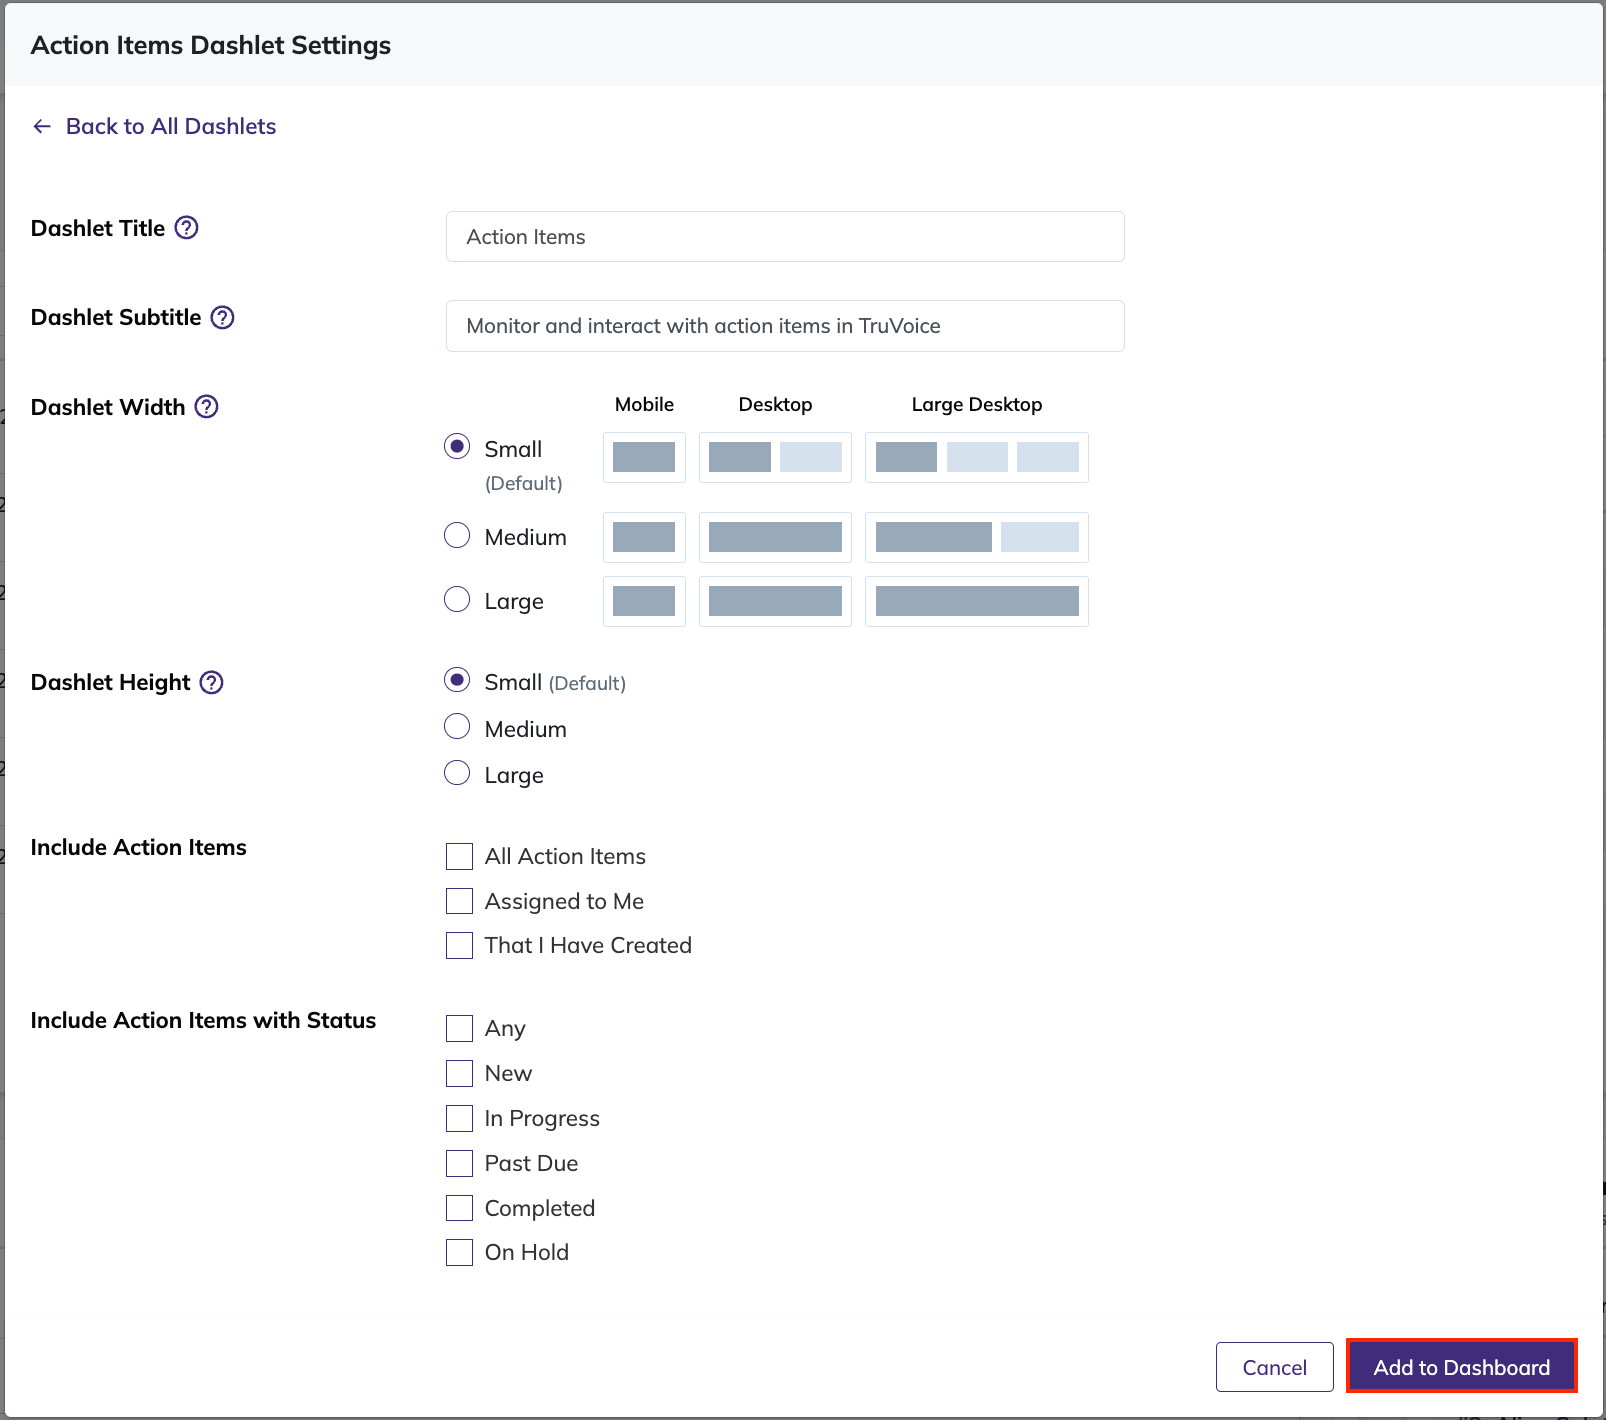The image size is (1606, 1420).
Task: Check That I Have Created checkbox
Action: pos(460,945)
